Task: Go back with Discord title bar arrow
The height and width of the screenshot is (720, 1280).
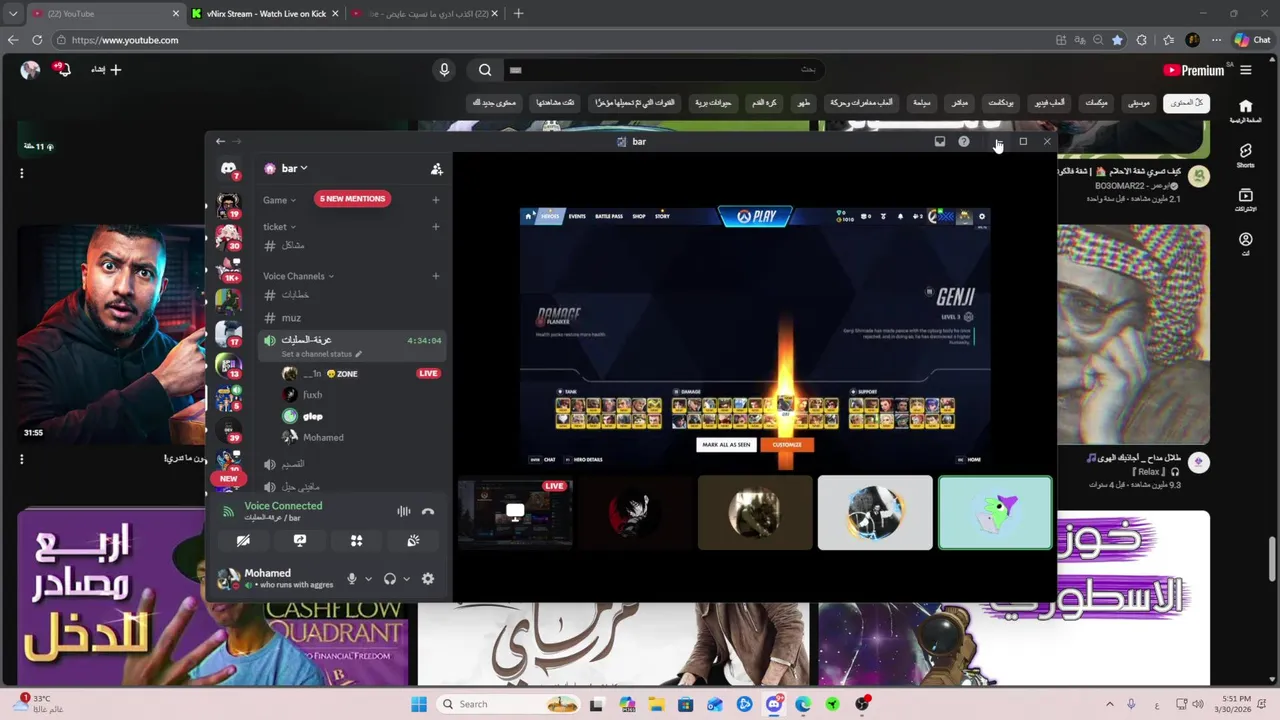Action: [220, 142]
